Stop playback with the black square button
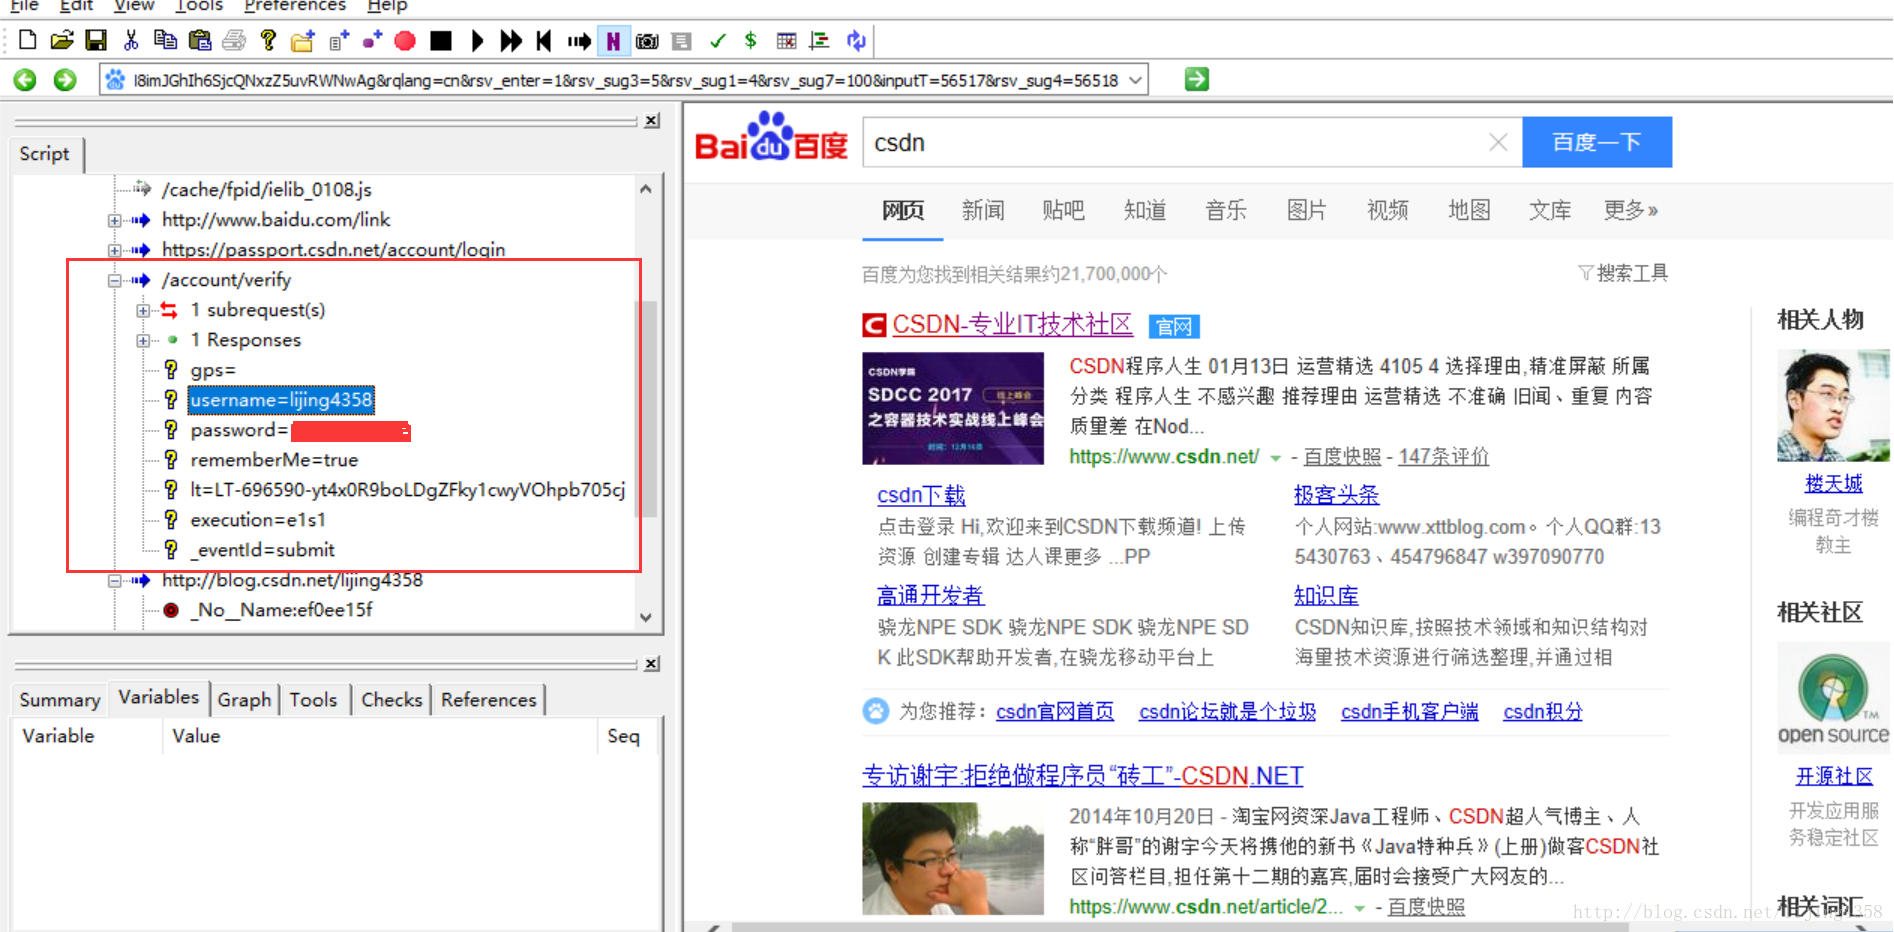1894x932 pixels. pyautogui.click(x=440, y=40)
